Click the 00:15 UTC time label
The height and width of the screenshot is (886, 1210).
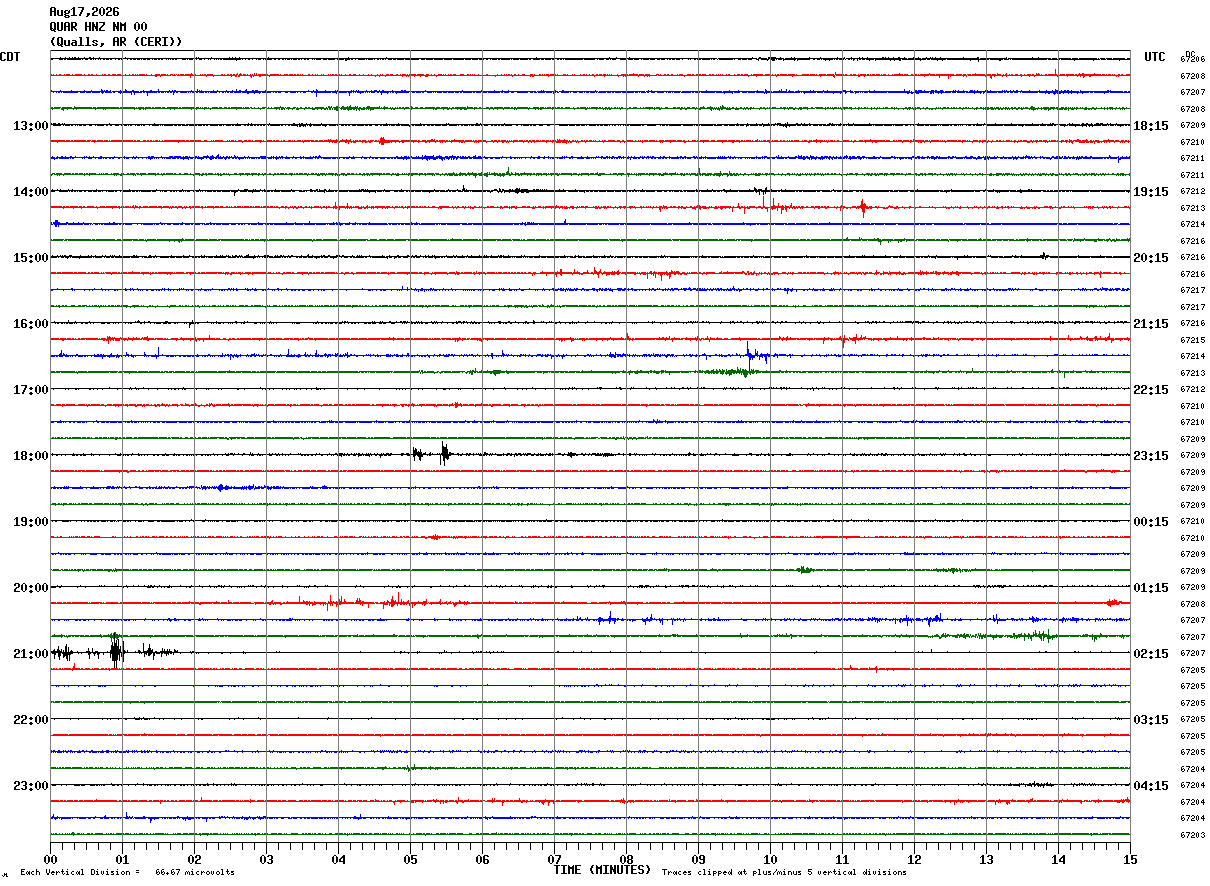pos(1151,522)
